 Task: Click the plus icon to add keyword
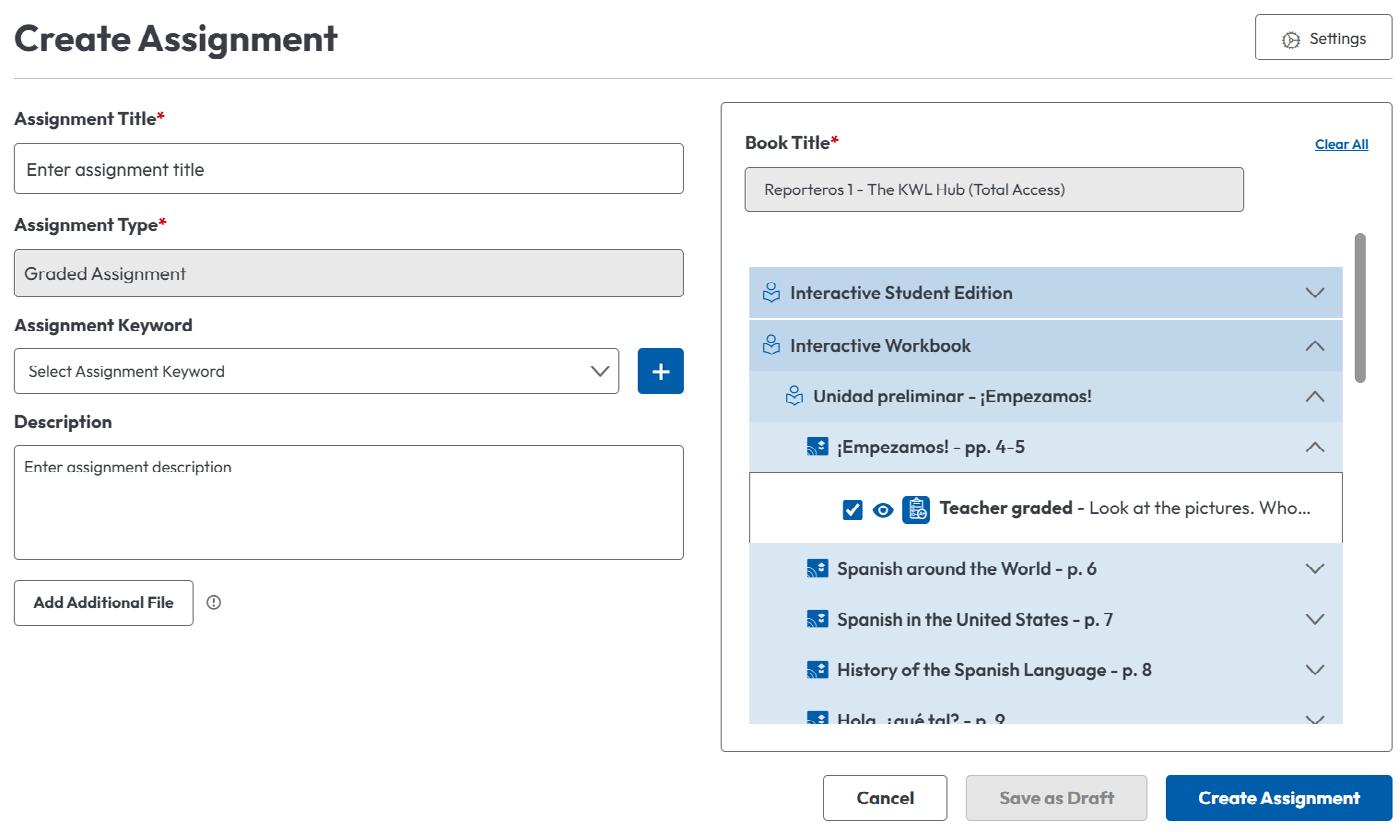(660, 371)
